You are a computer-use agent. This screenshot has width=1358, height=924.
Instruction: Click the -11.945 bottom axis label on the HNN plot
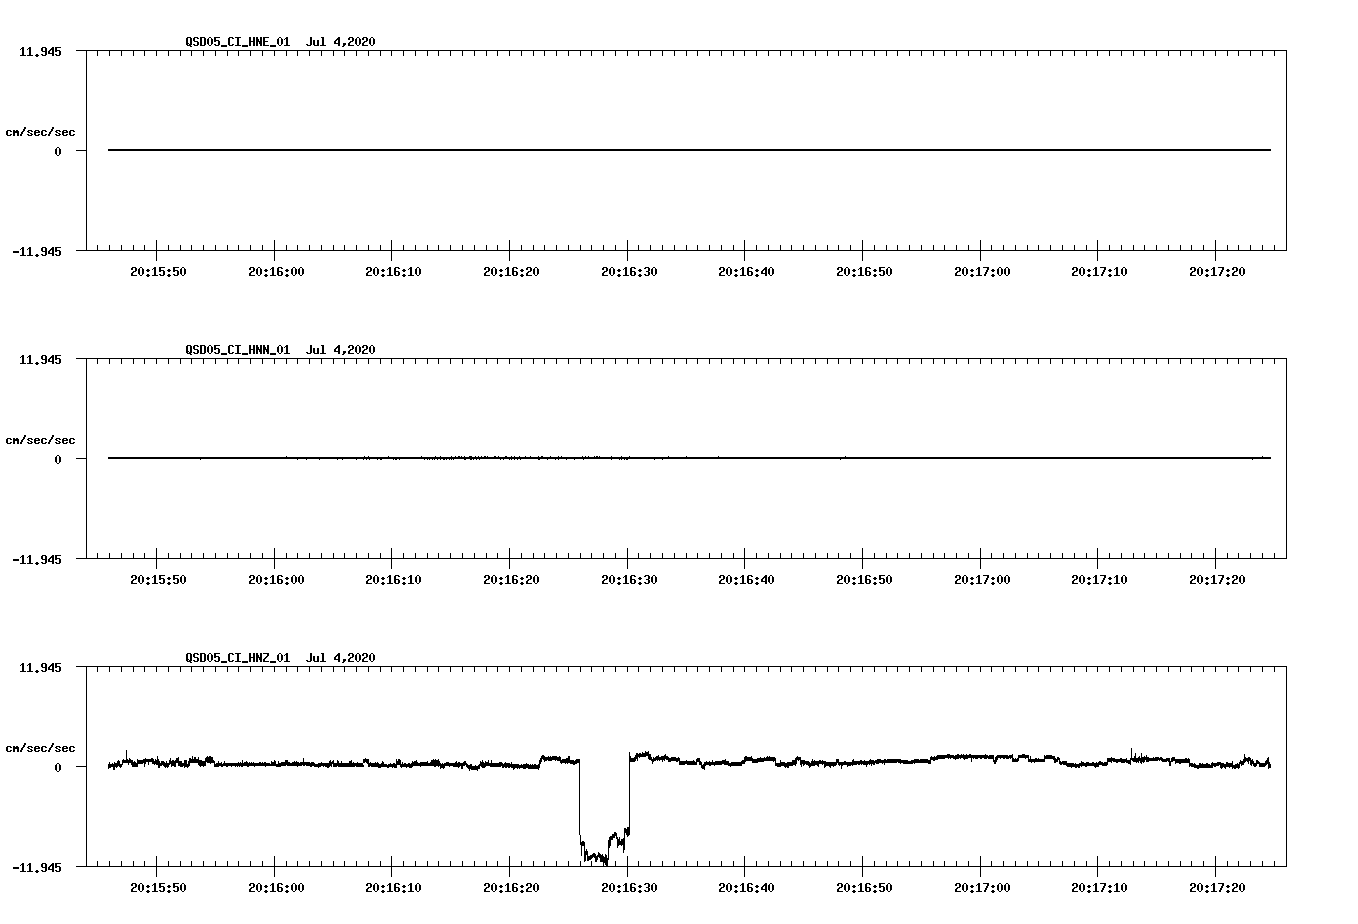click(36, 560)
